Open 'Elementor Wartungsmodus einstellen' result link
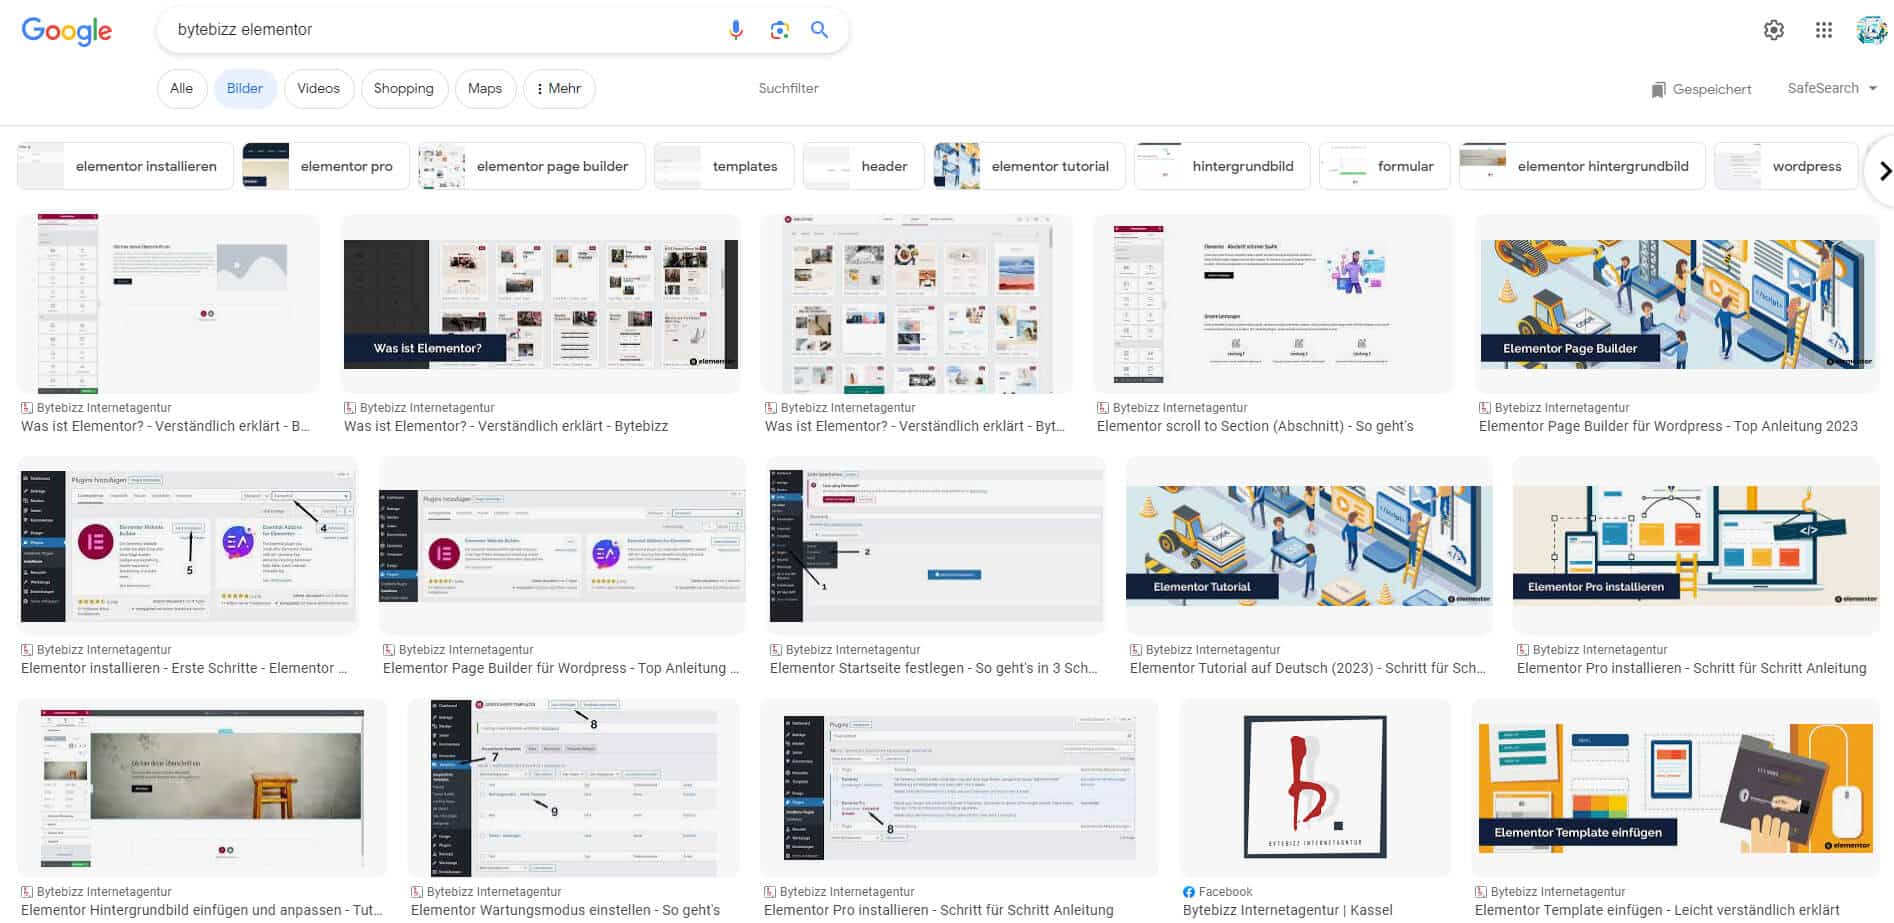Screen dimensions: 1894x923 point(565,910)
